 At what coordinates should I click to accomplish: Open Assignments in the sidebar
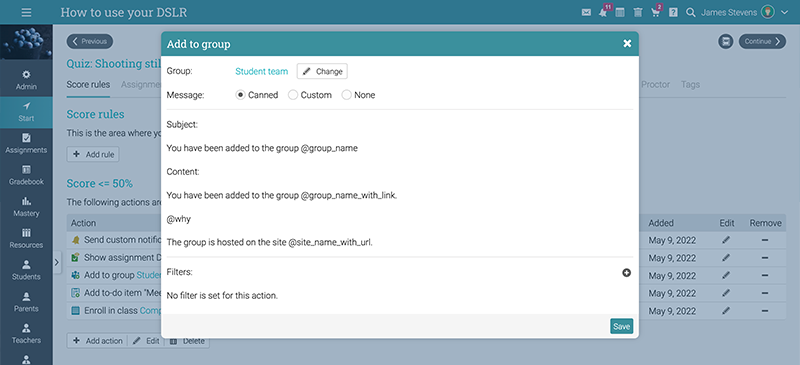click(26, 144)
